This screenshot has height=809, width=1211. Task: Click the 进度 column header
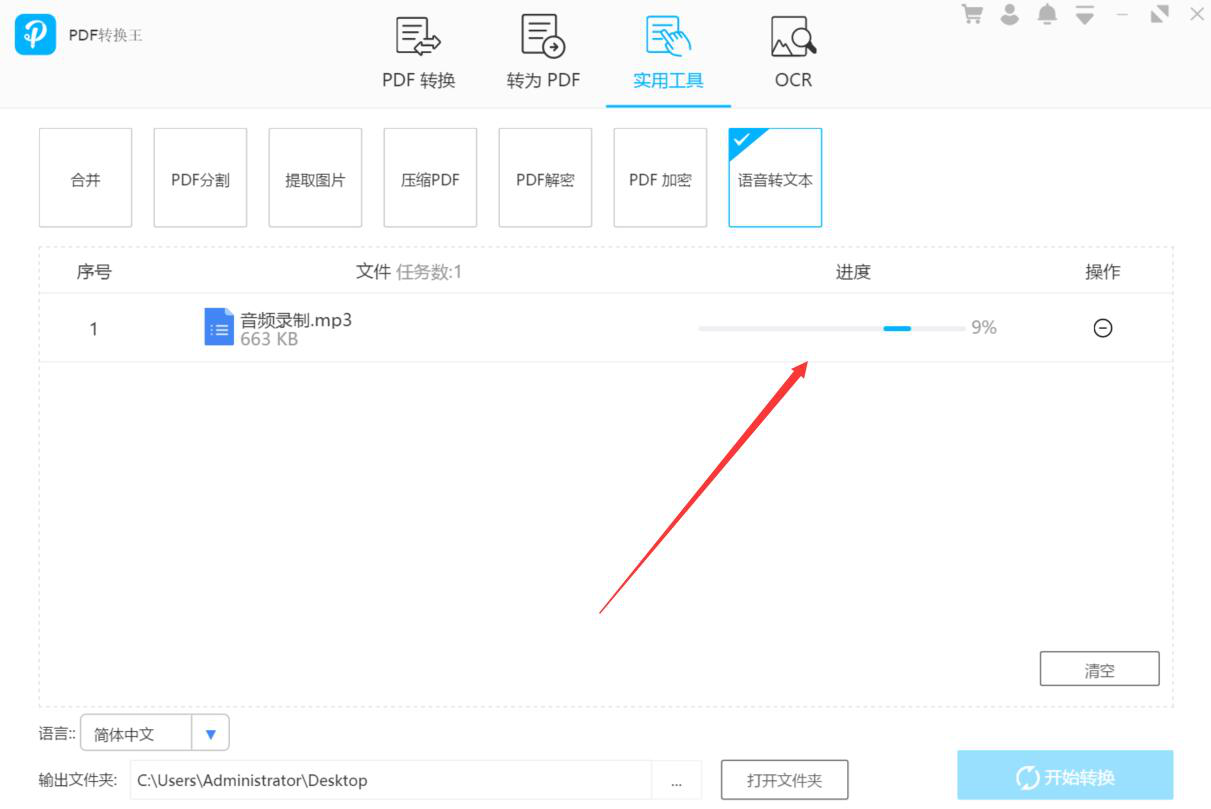[853, 271]
